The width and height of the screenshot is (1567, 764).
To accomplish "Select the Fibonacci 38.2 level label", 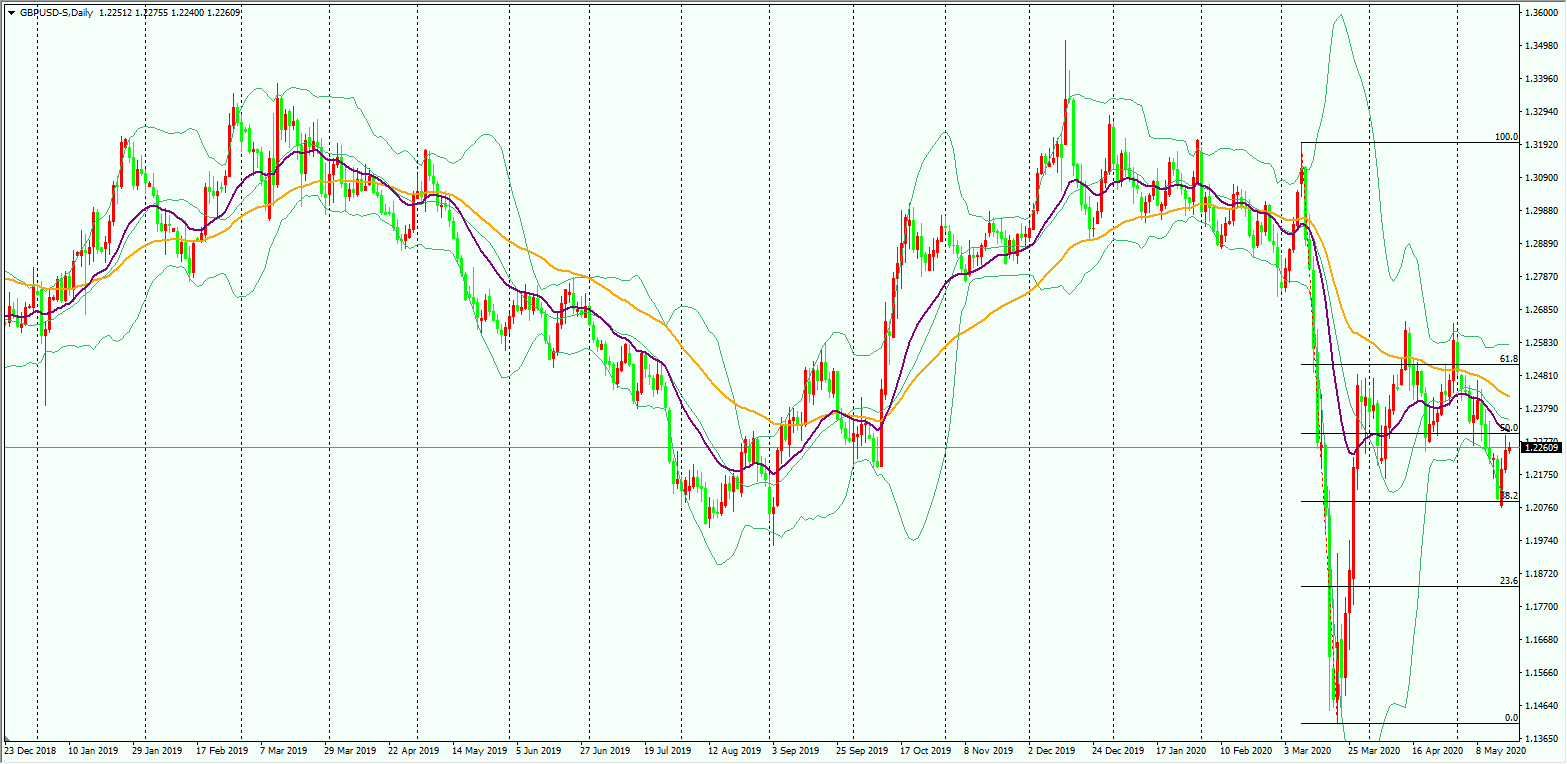I will [x=1509, y=496].
